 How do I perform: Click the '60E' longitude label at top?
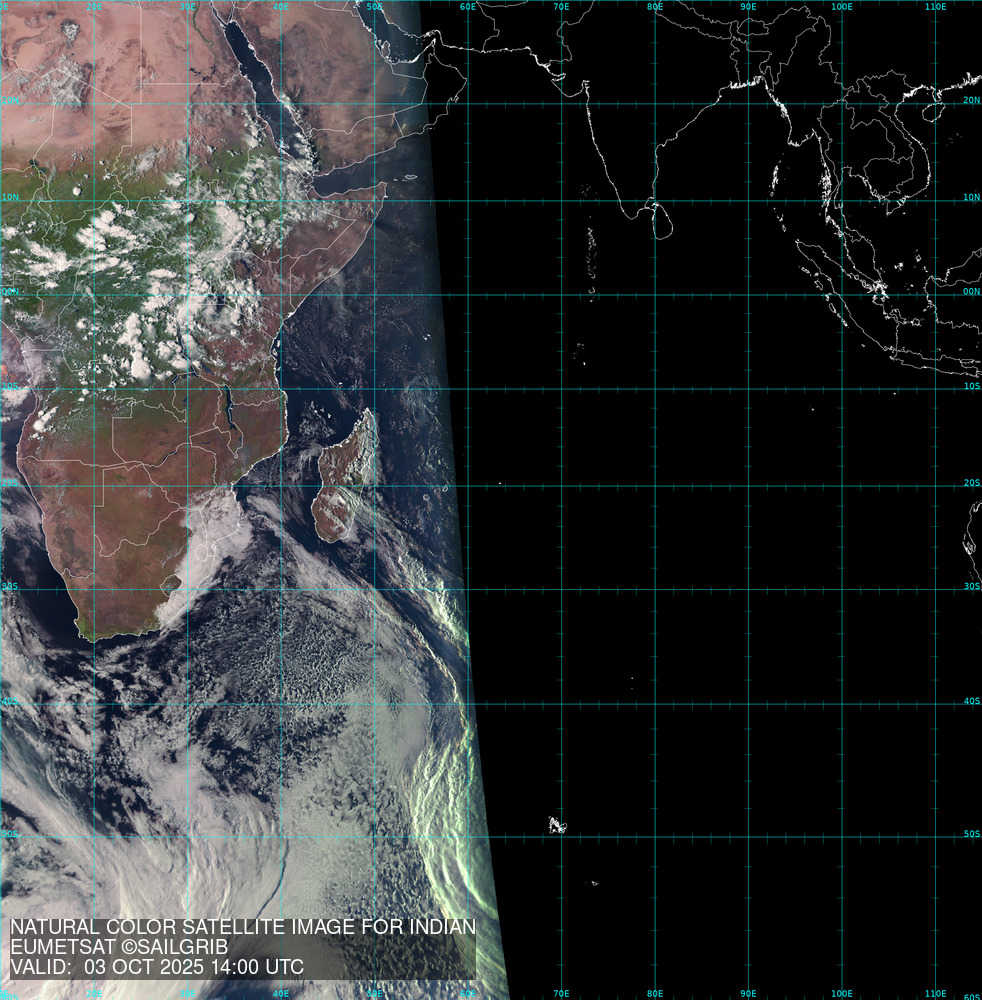(468, 7)
